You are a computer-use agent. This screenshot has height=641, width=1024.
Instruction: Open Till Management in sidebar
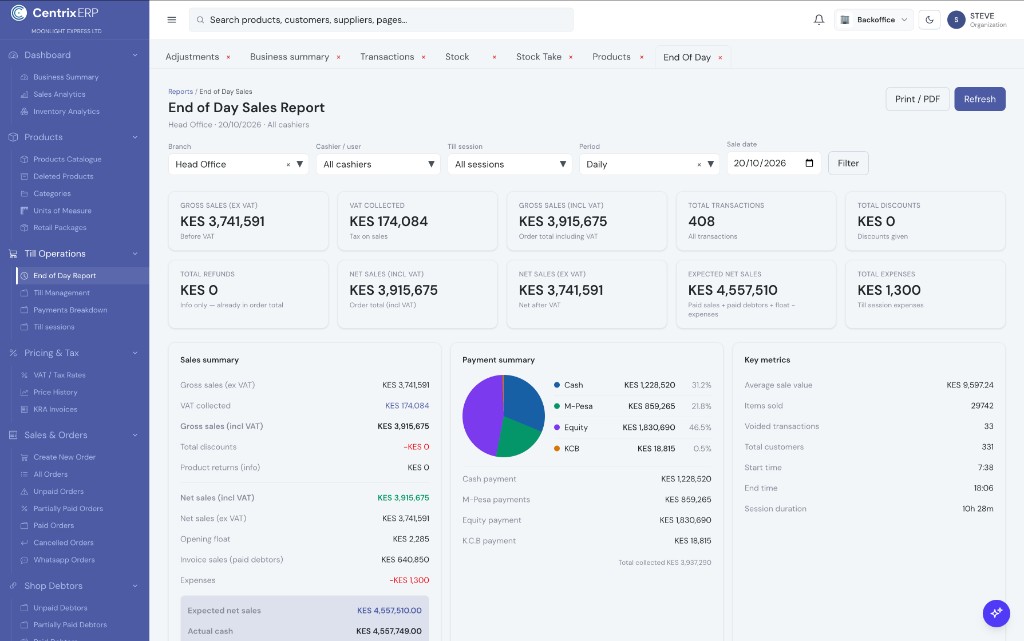click(x=61, y=293)
